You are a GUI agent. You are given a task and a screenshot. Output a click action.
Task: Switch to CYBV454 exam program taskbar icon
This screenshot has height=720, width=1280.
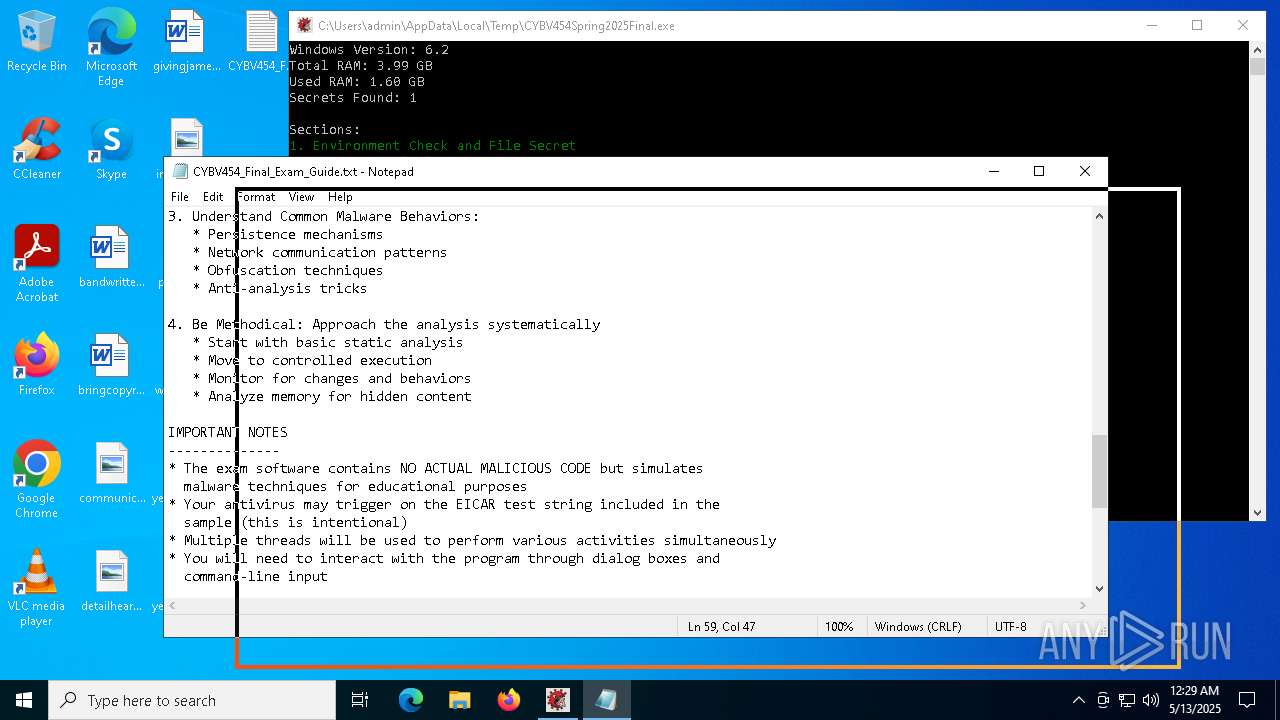pyautogui.click(x=558, y=700)
